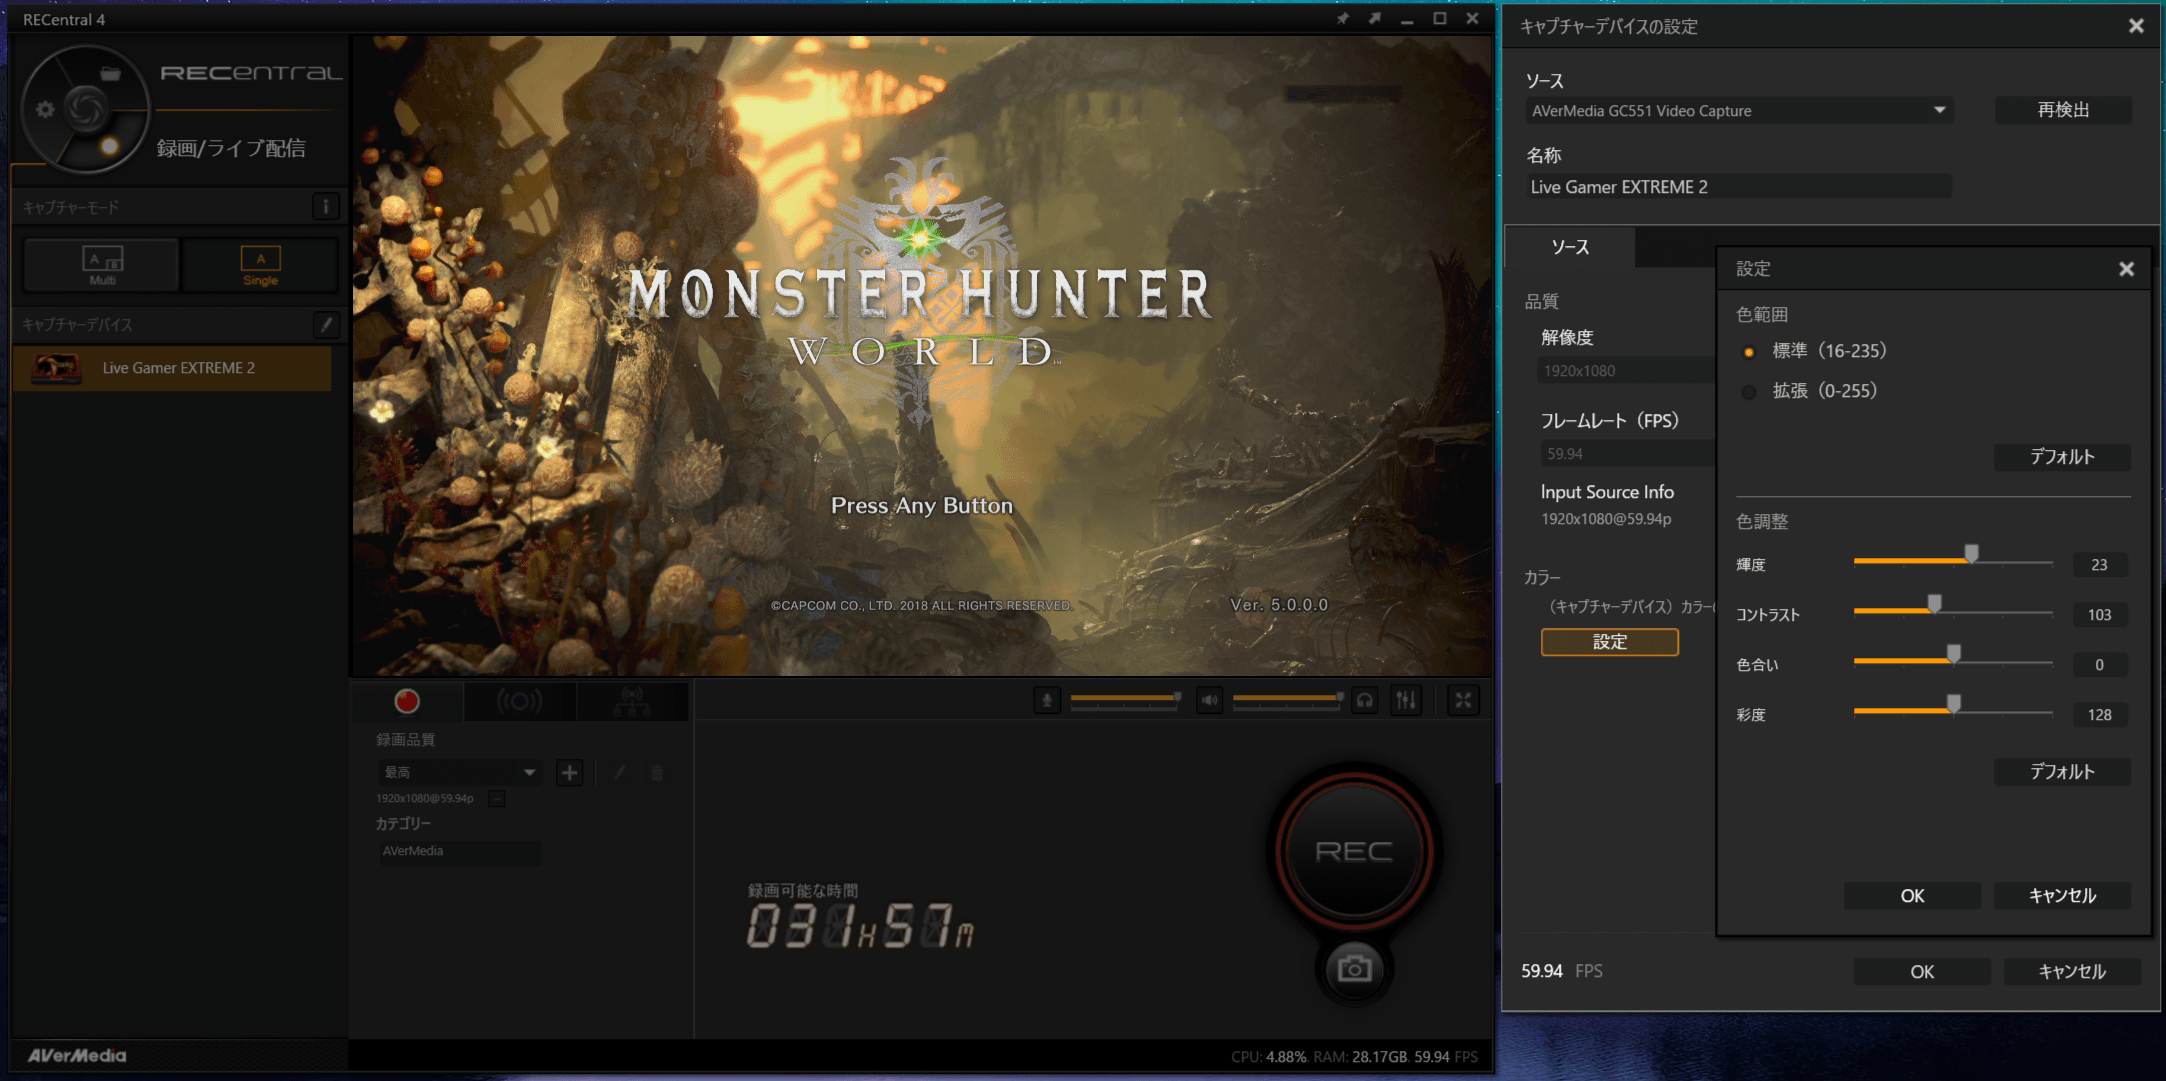The width and height of the screenshot is (2166, 1081).
Task: Mute the speaker volume icon
Action: tap(1209, 701)
